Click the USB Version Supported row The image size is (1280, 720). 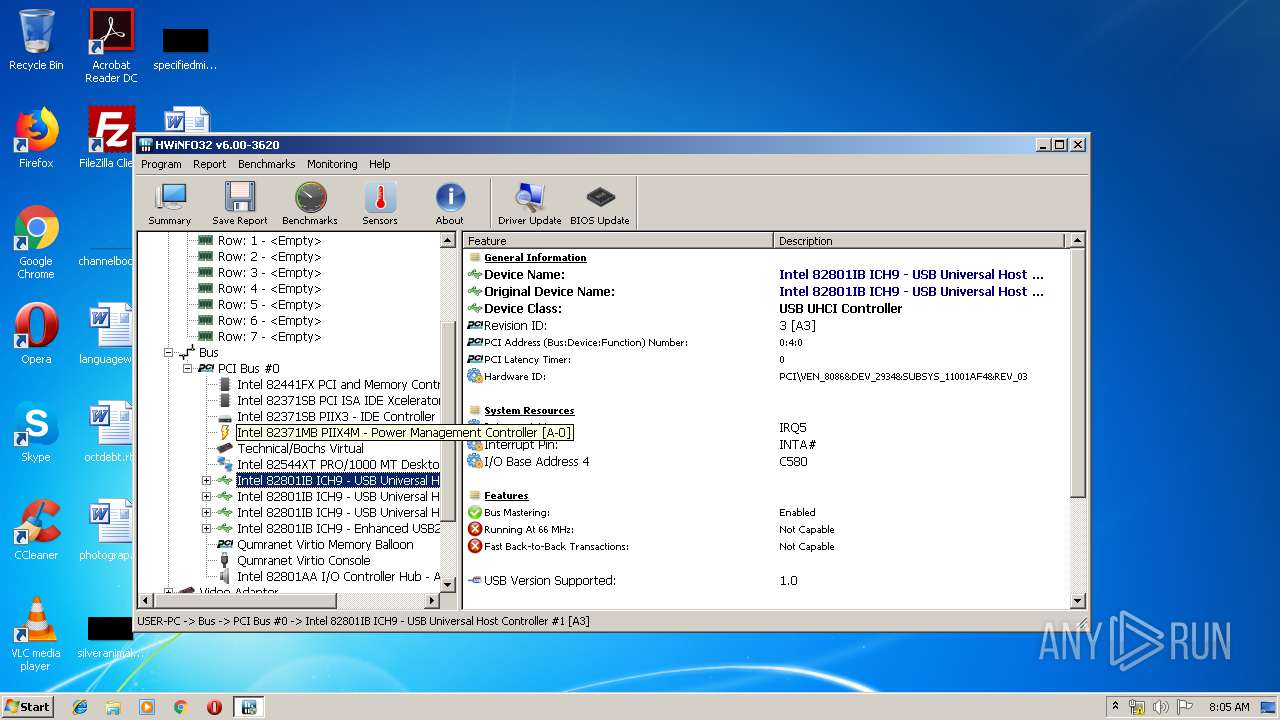coord(766,581)
